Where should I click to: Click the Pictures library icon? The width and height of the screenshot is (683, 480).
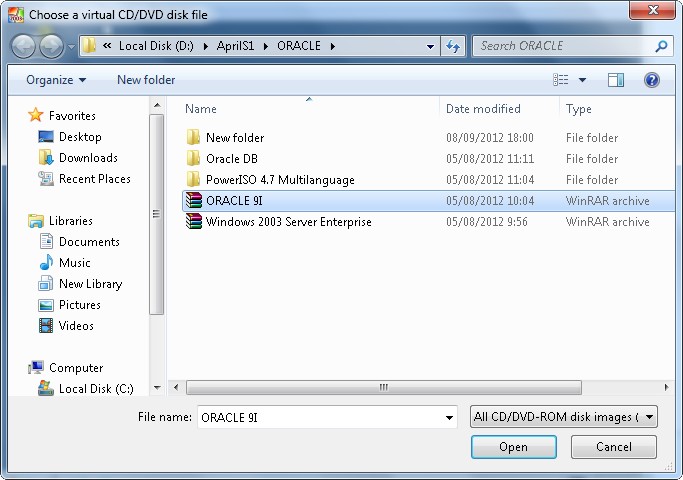pos(46,305)
